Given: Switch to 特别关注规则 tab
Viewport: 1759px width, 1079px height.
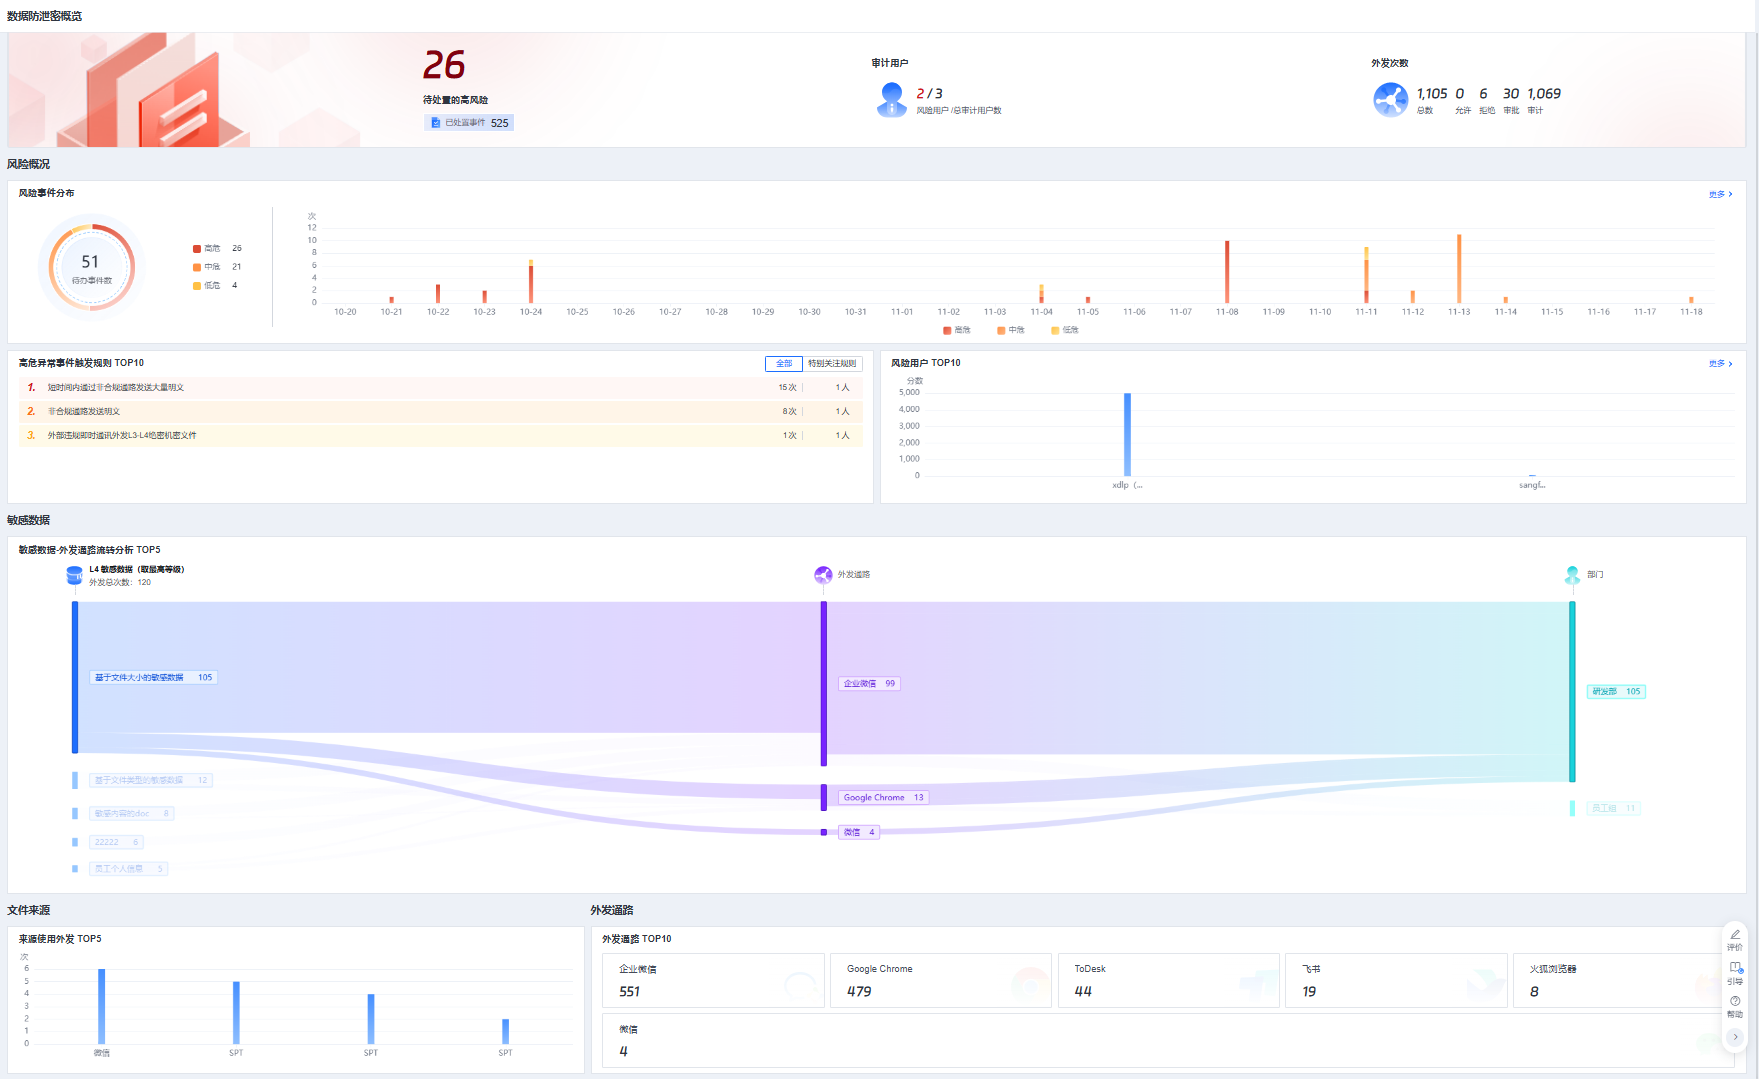Looking at the screenshot, I should [831, 363].
